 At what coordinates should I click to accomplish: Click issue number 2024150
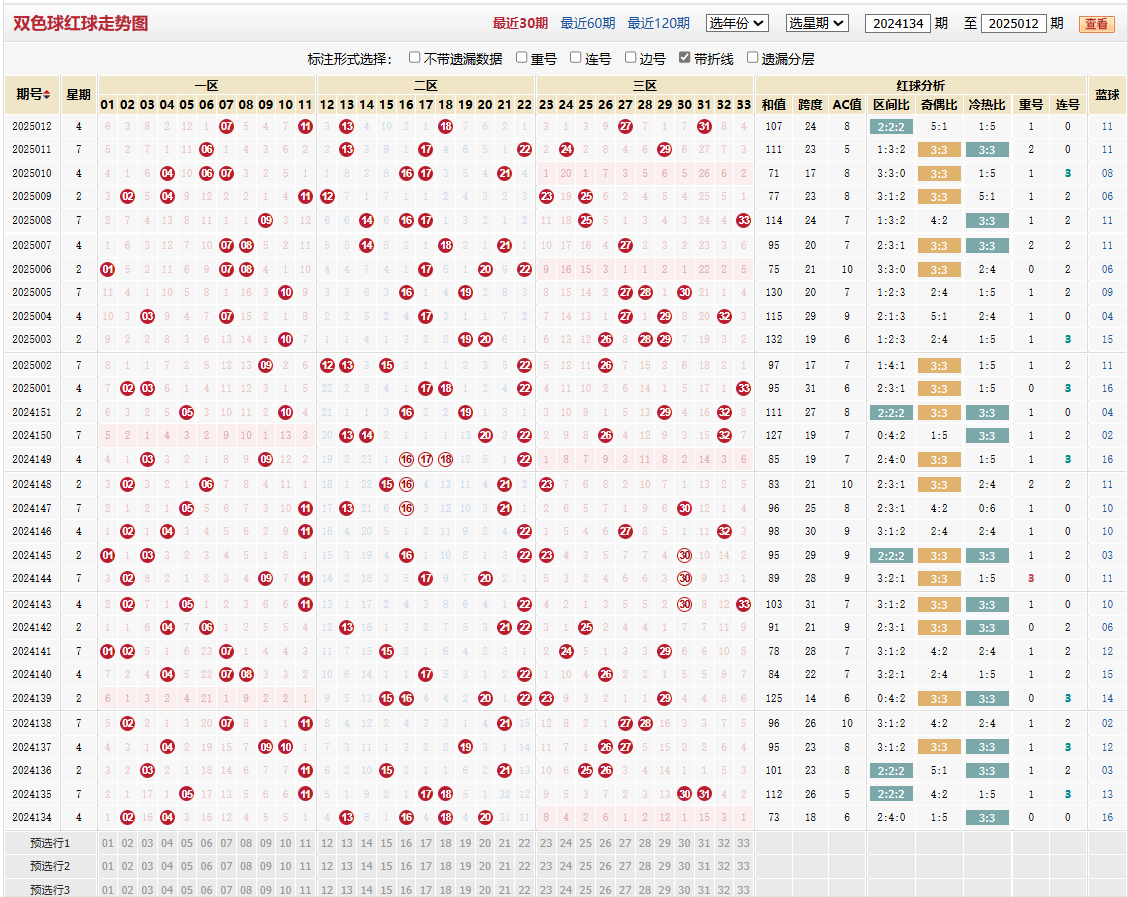(32, 435)
